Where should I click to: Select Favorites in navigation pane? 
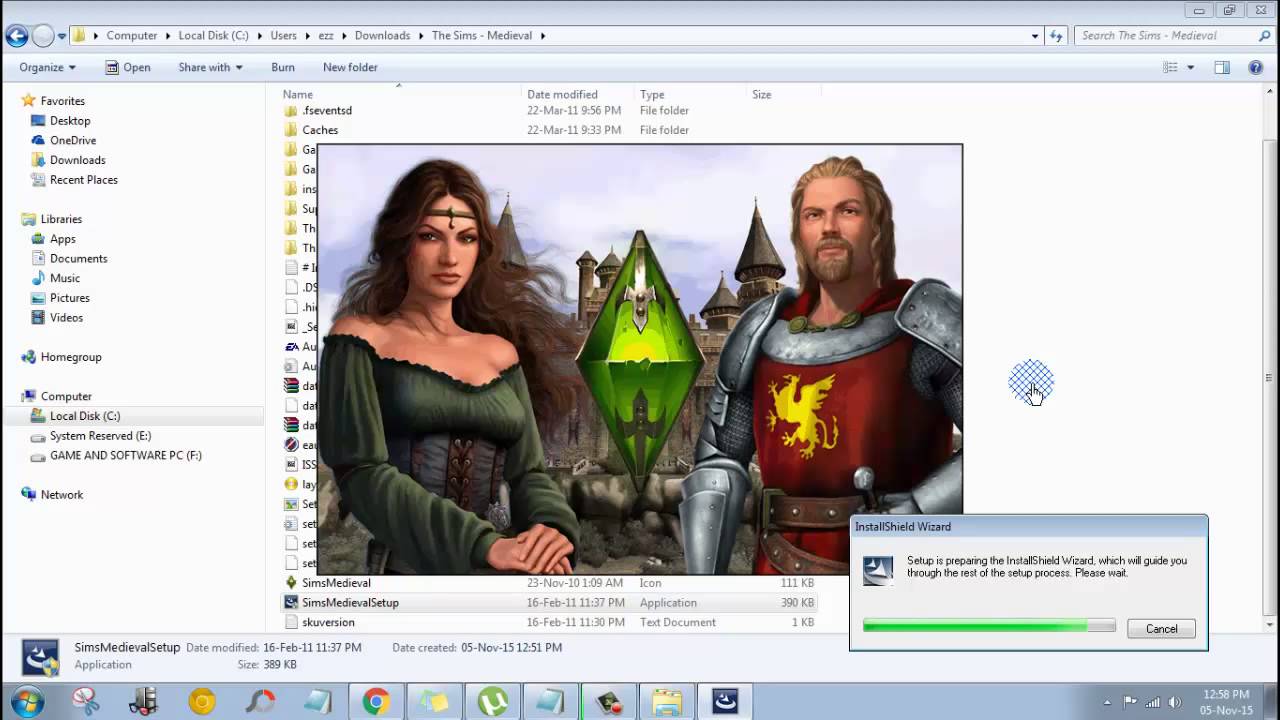[62, 101]
